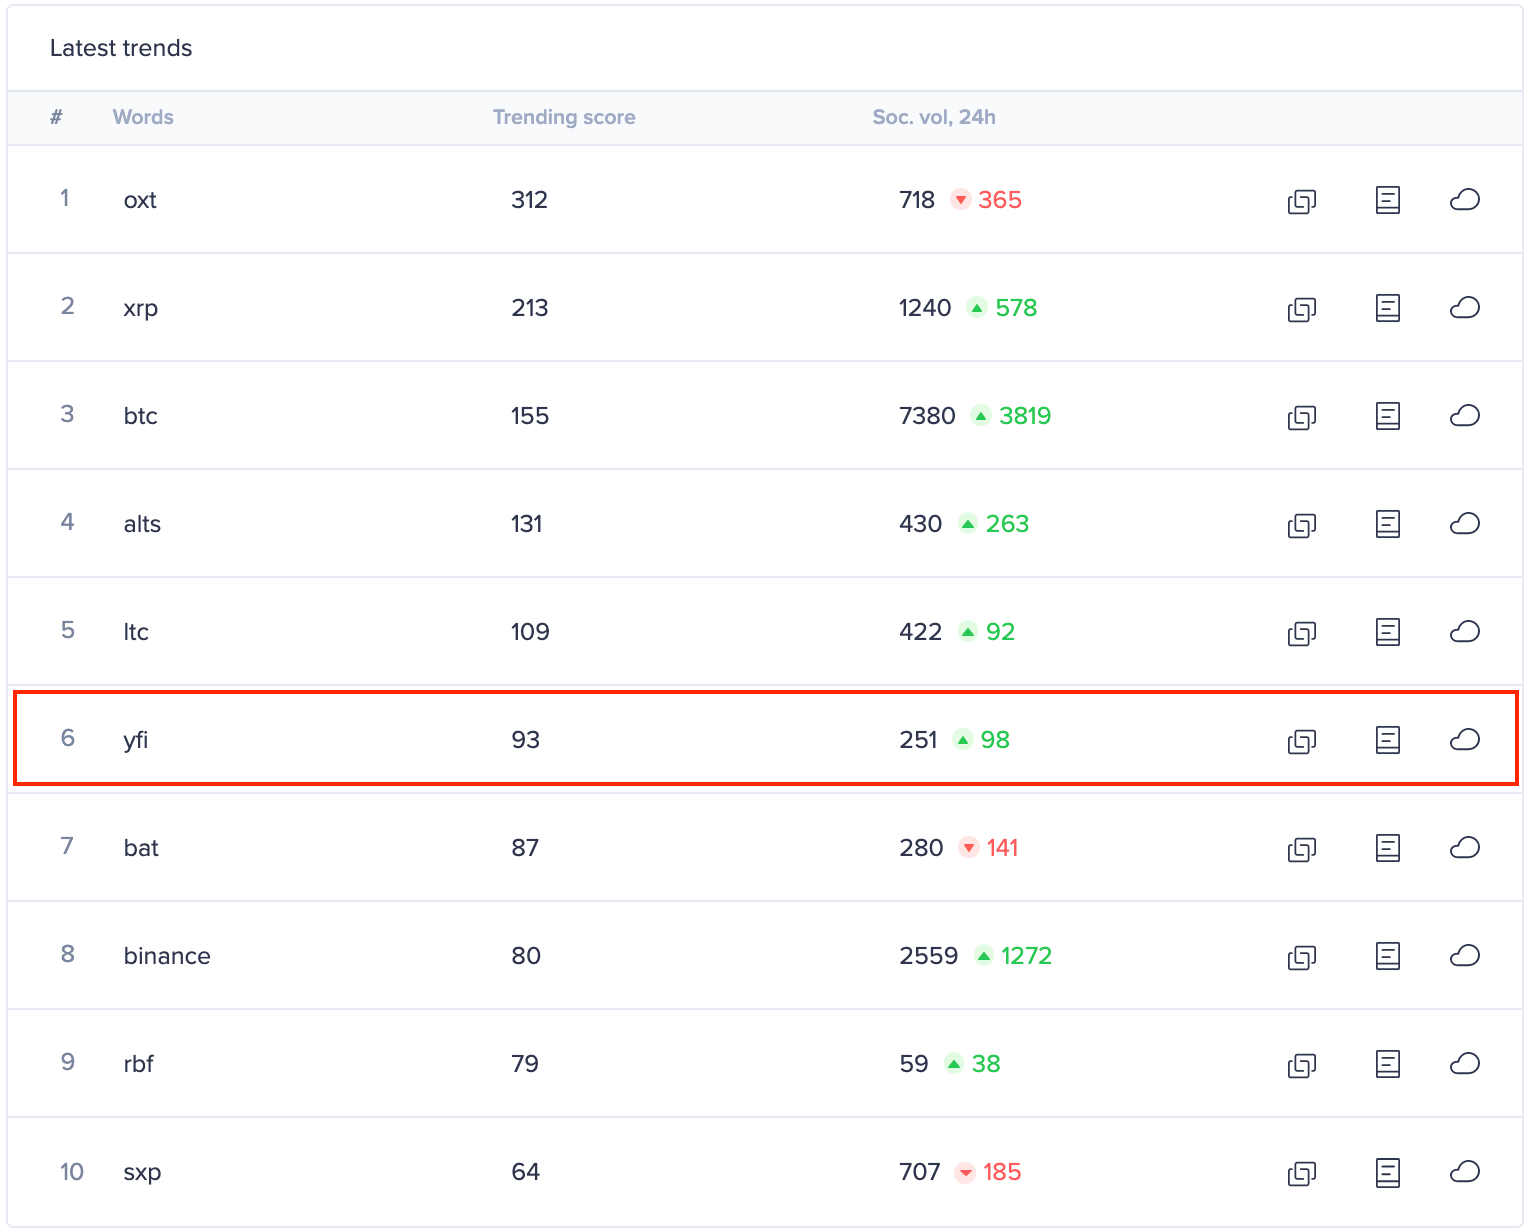Viewport: 1530px width, 1230px height.
Task: Click overlapping squares icon in bat row
Action: tap(1301, 849)
